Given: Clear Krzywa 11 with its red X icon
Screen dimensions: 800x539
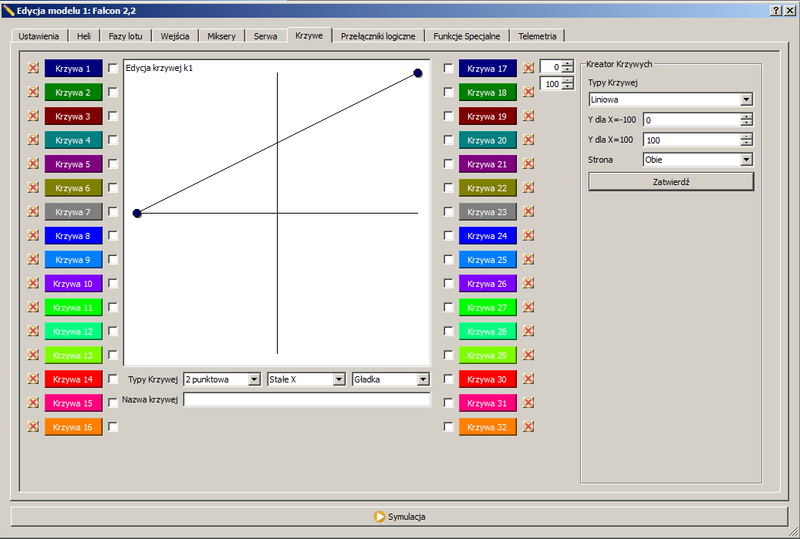Looking at the screenshot, I should (x=33, y=307).
